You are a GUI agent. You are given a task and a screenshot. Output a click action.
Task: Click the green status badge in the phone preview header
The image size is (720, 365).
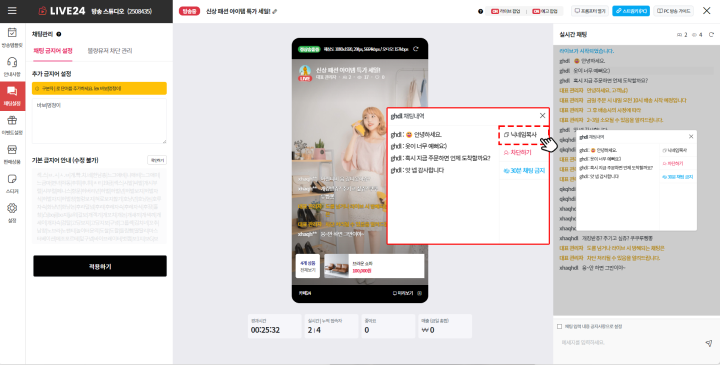click(309, 49)
